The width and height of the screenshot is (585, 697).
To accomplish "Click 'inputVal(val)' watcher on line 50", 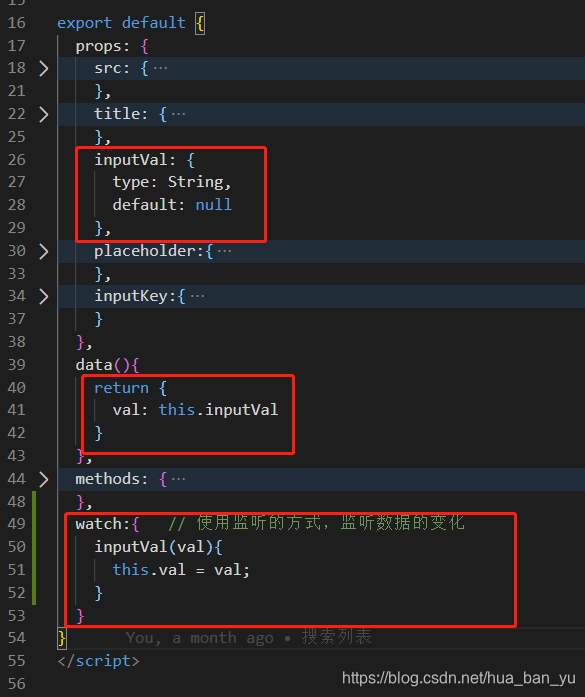I will [154, 547].
